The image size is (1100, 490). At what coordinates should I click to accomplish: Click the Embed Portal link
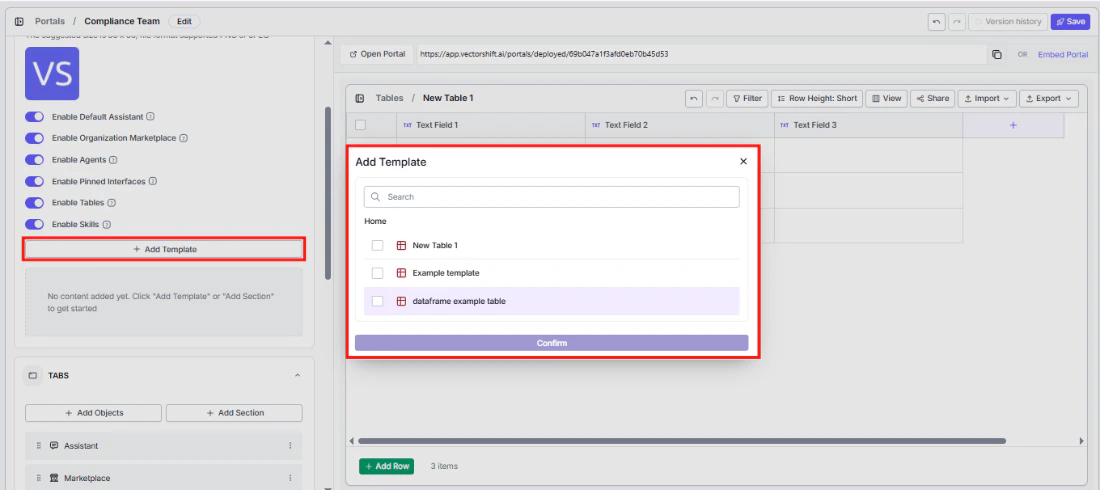[1063, 54]
